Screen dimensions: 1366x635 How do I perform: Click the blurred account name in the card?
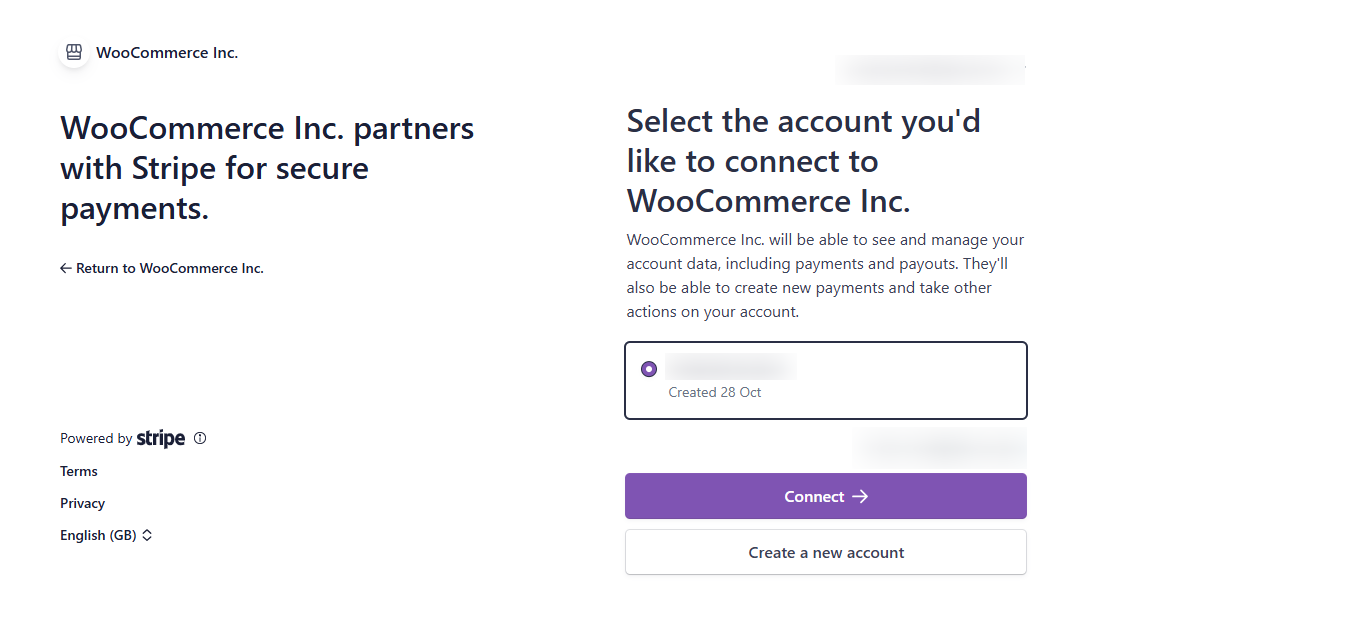coord(730,367)
